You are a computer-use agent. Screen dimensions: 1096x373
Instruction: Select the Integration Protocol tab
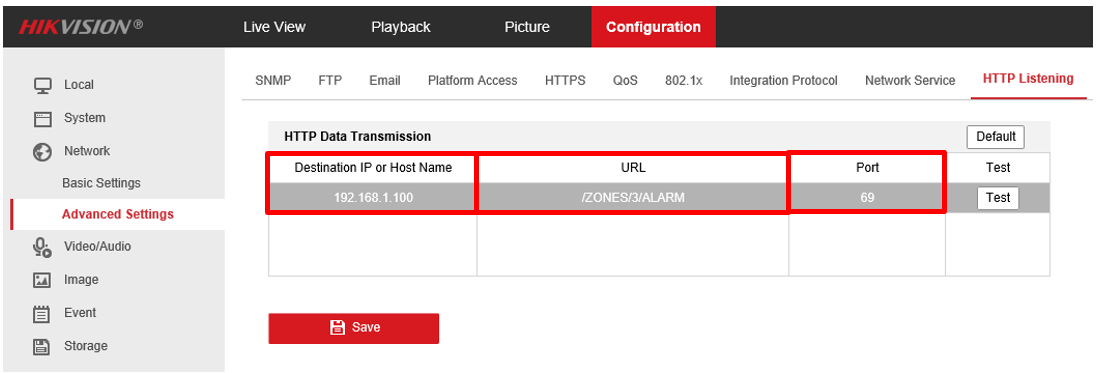[784, 80]
